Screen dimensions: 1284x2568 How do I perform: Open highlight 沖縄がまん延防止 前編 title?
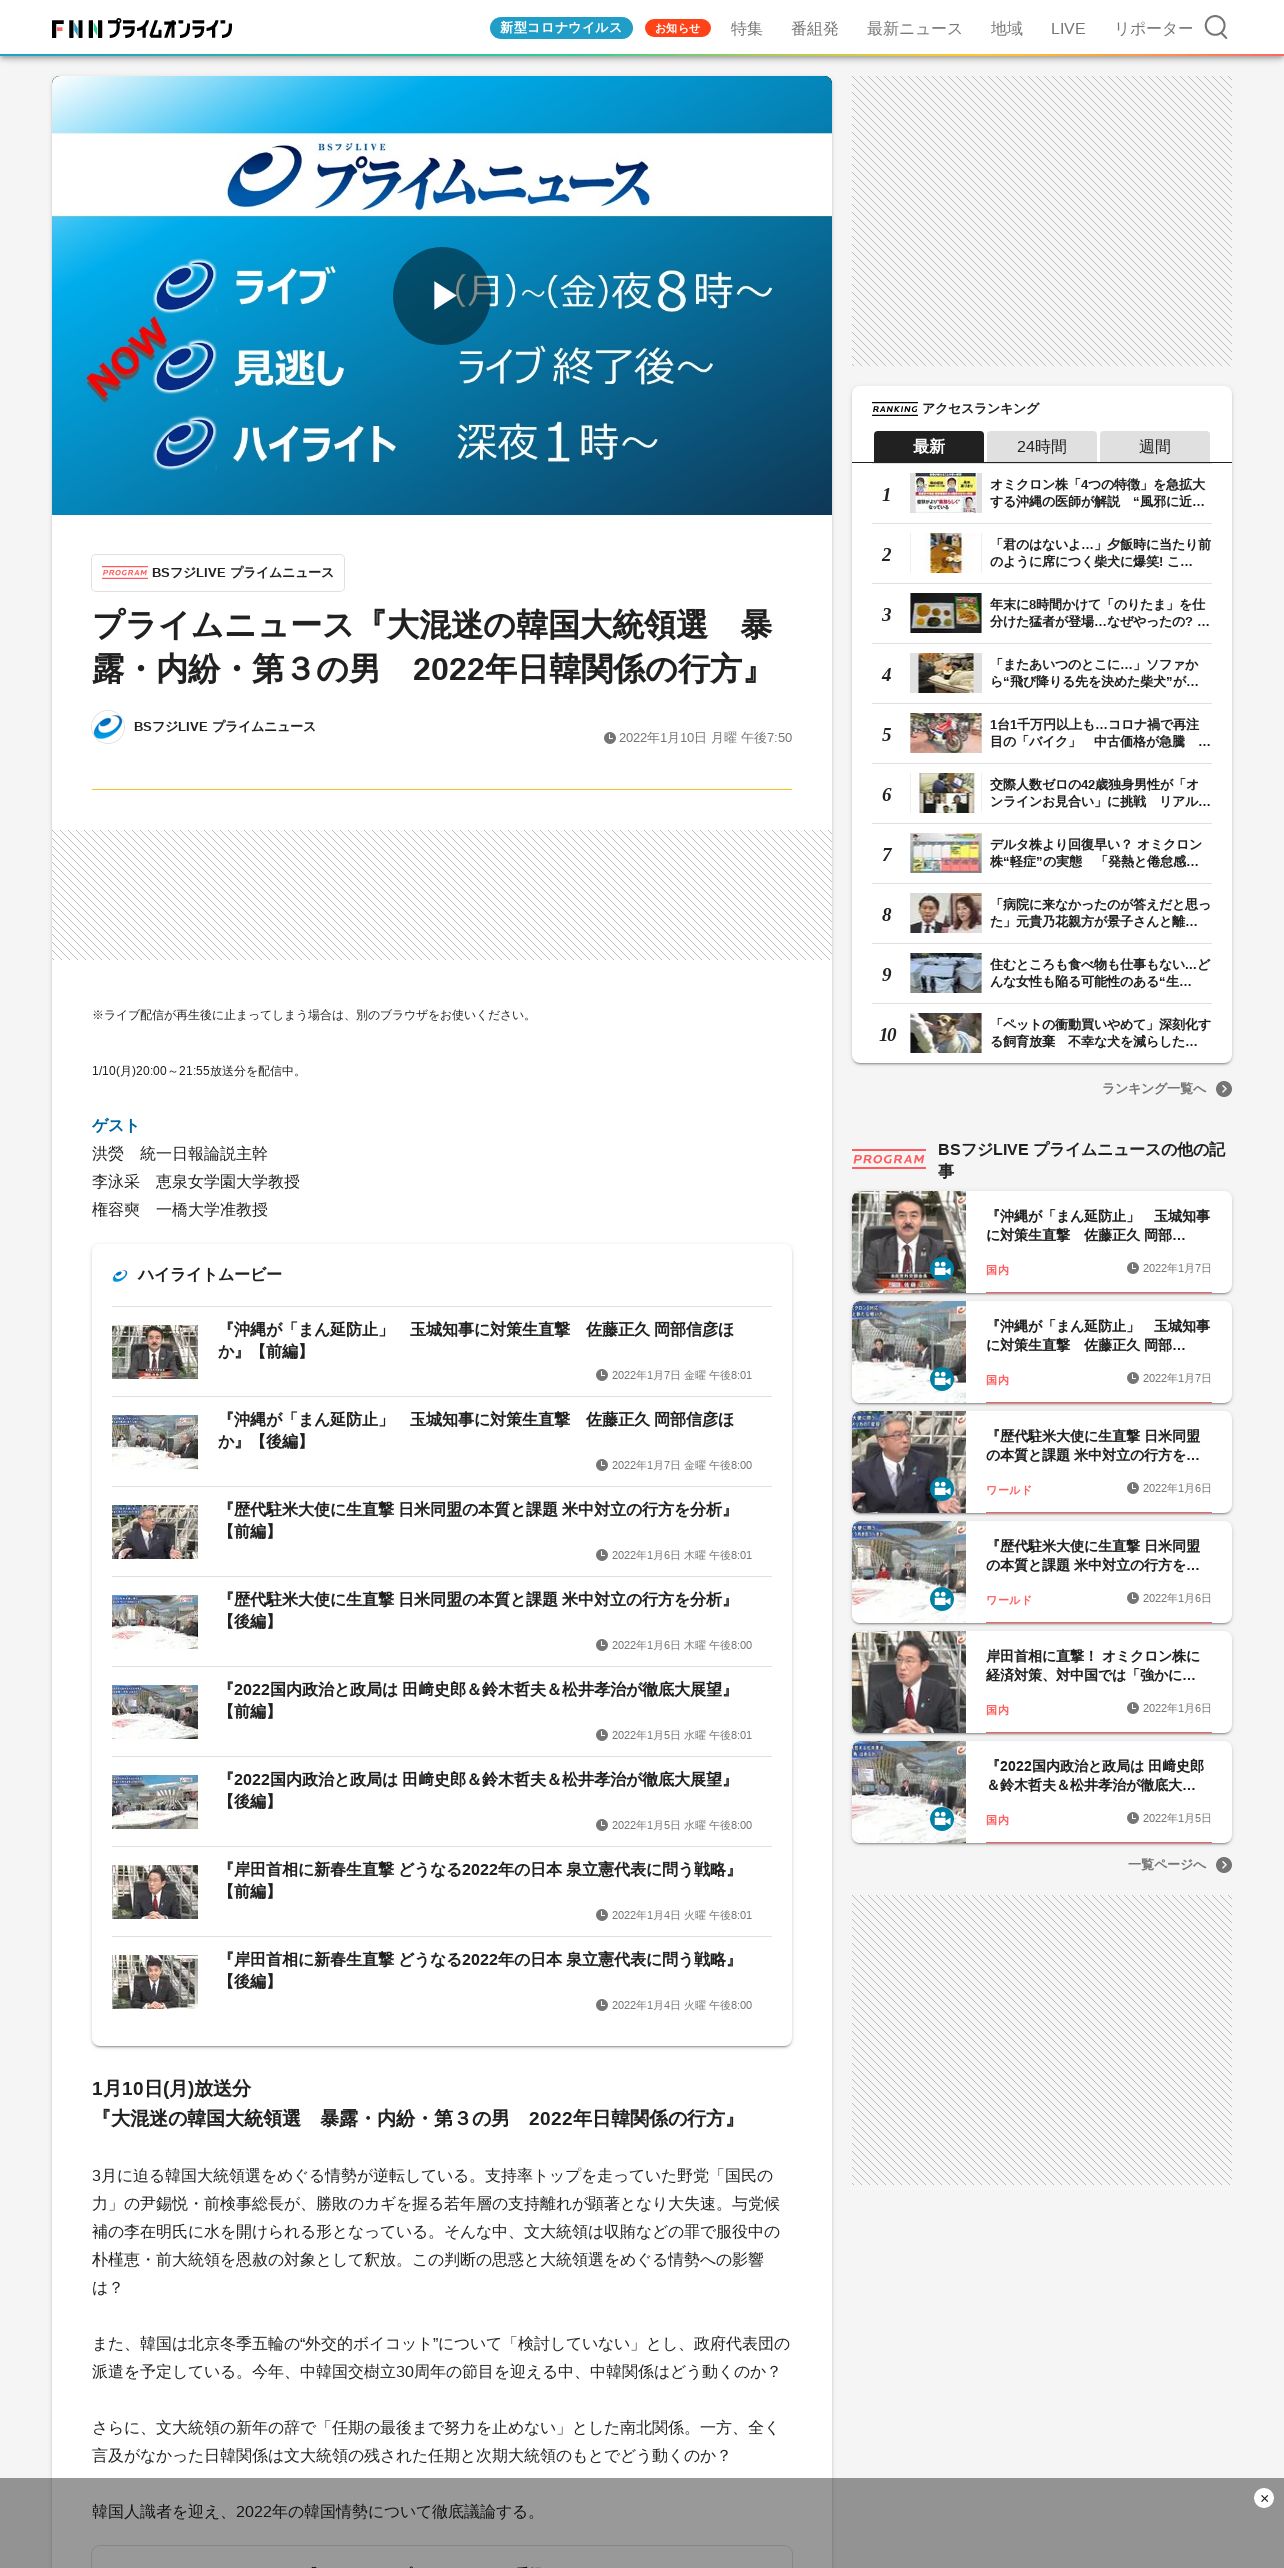tap(476, 1340)
